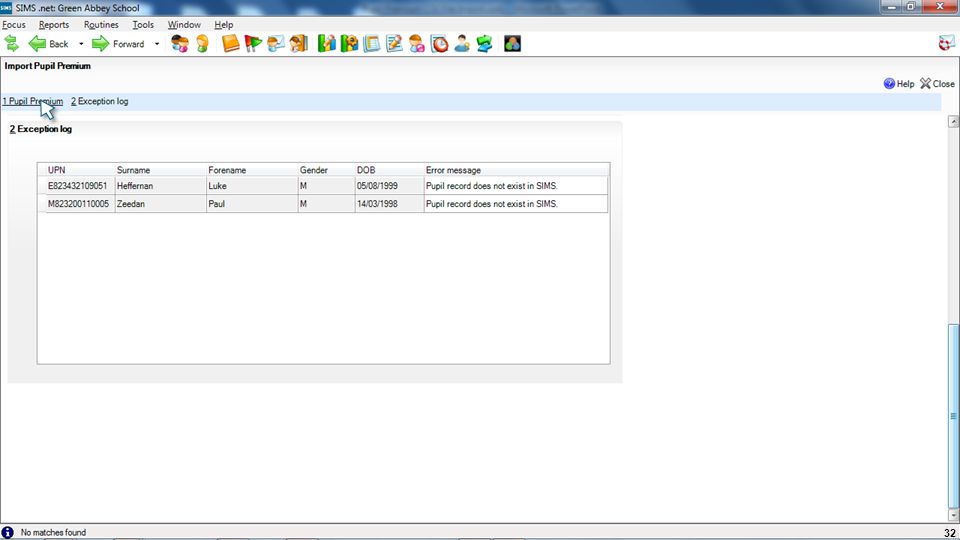Image resolution: width=960 pixels, height=540 pixels.
Task: Sort by the Surname column header
Action: click(160, 170)
